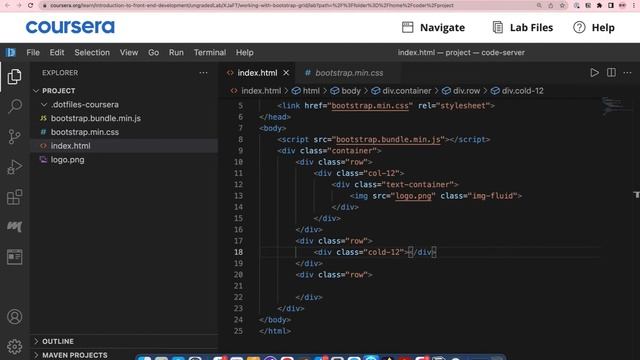Open the Run menu
640x360 pixels.
point(176,52)
